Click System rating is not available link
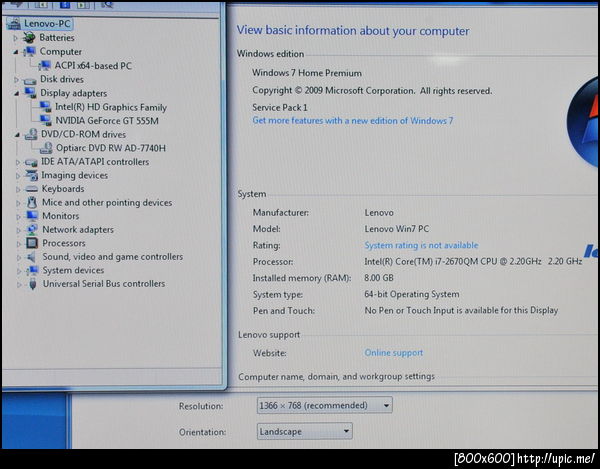600x469 pixels. click(x=421, y=245)
